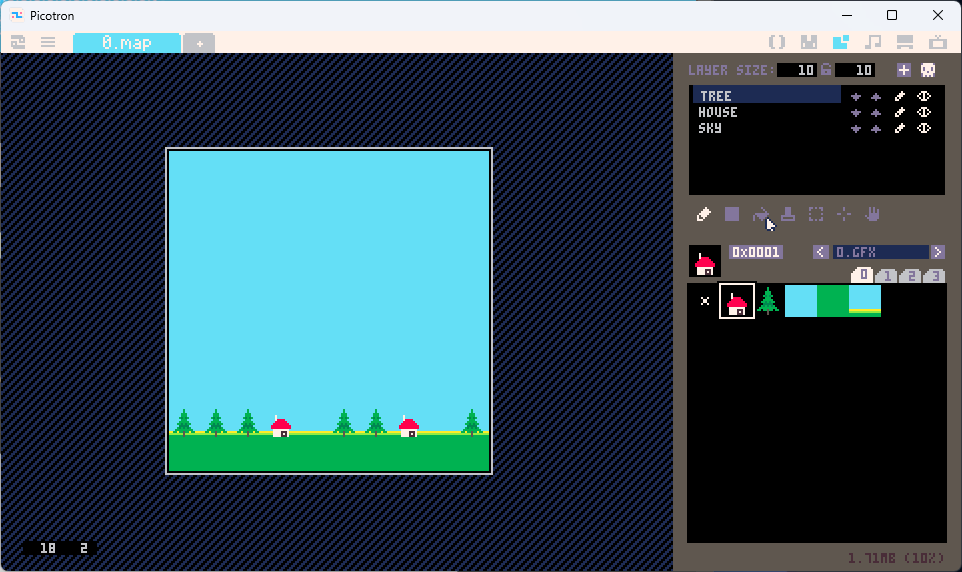
Task: Toggle the layer size lock
Action: point(826,69)
